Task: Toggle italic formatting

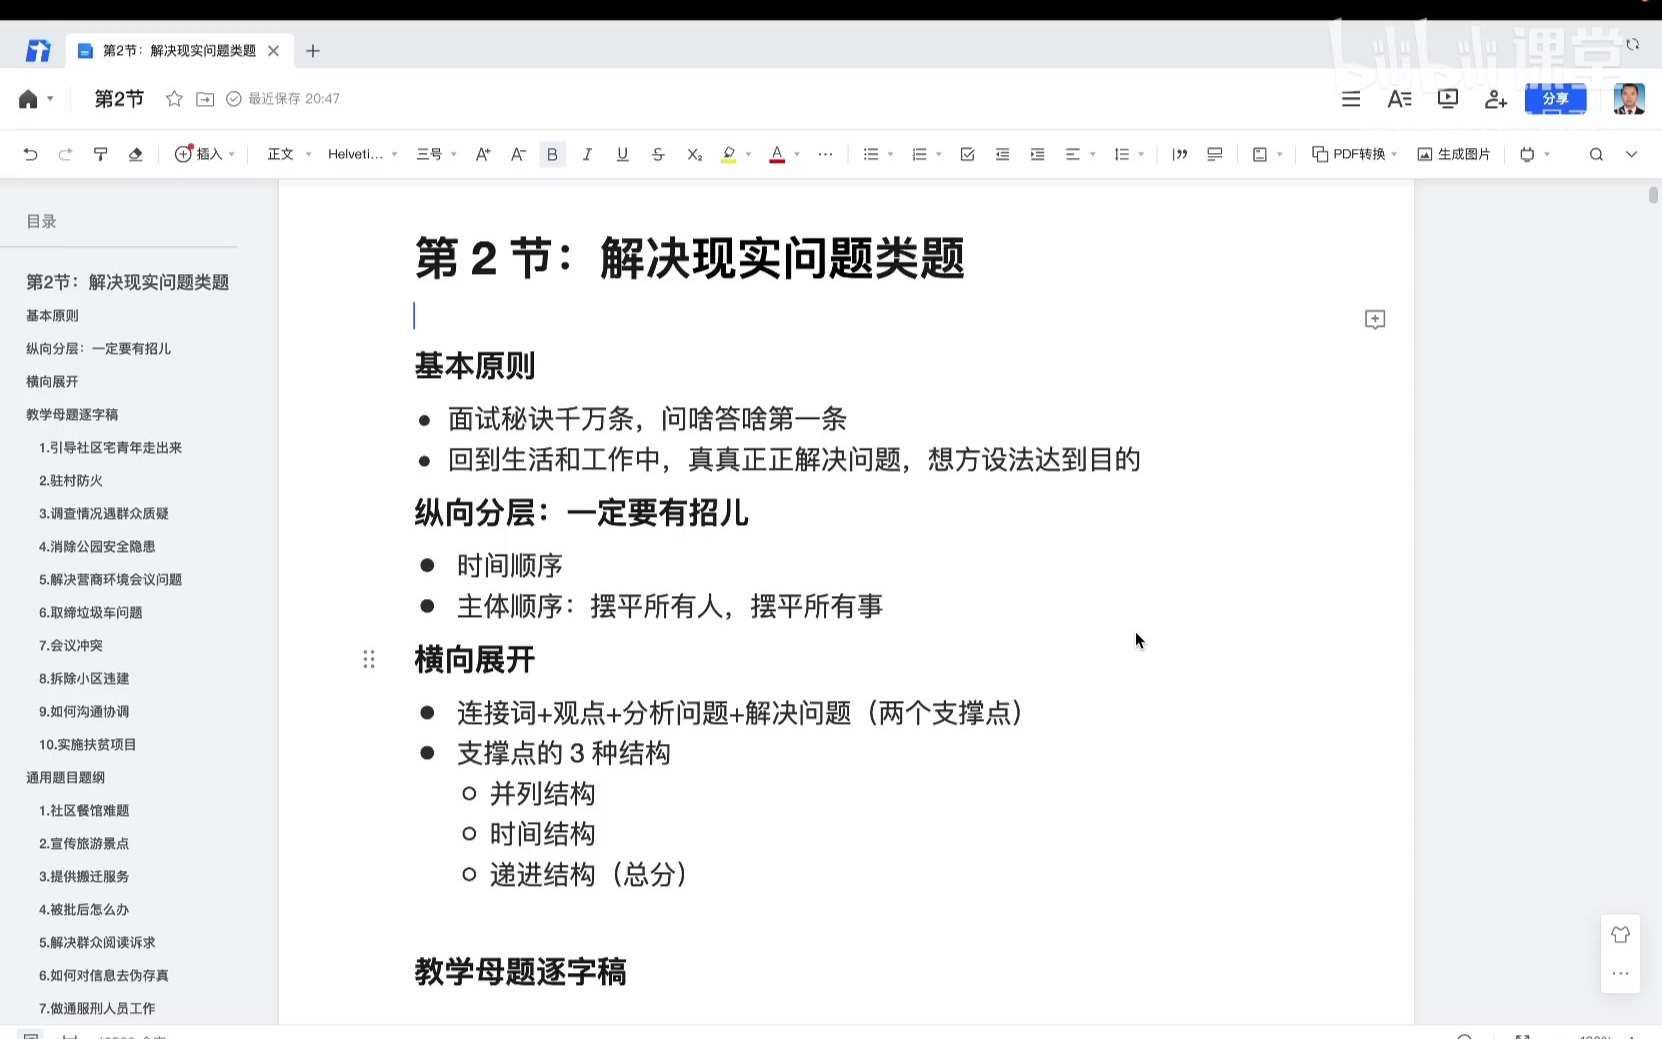Action: click(587, 154)
